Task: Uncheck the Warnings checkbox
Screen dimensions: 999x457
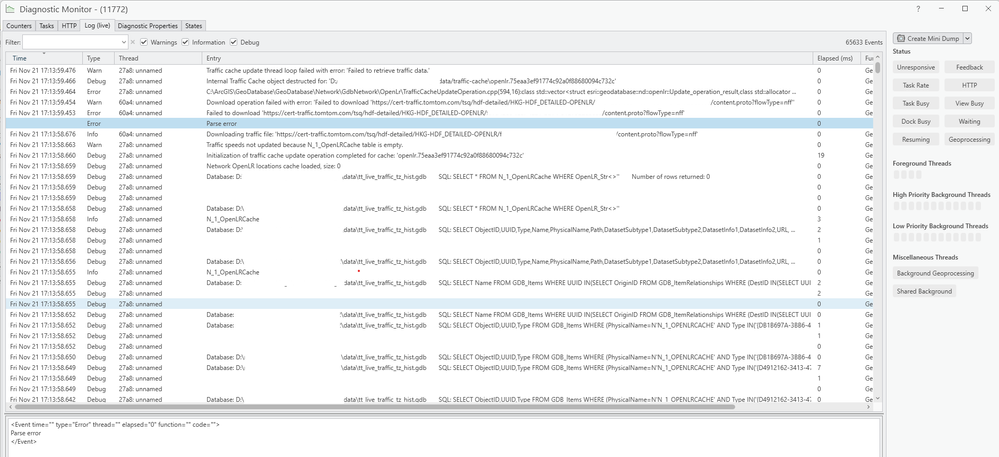Action: (145, 42)
